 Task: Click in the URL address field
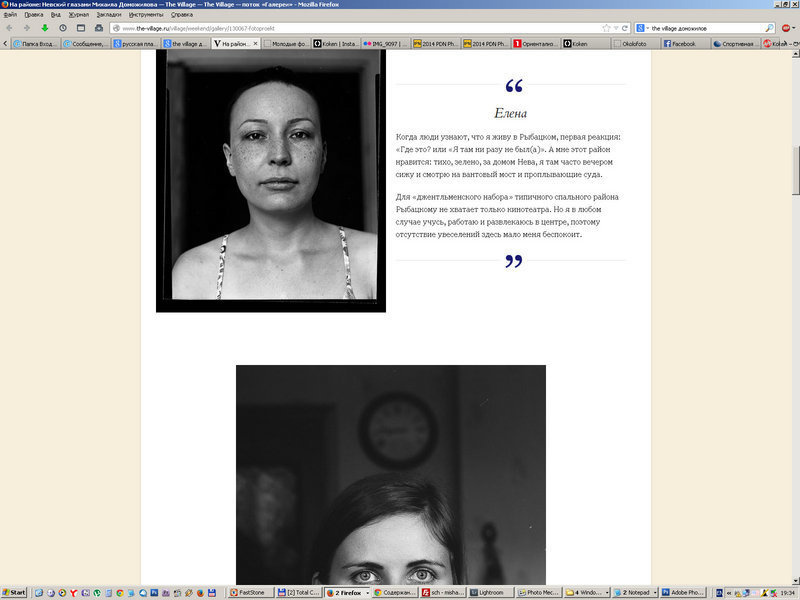350,28
